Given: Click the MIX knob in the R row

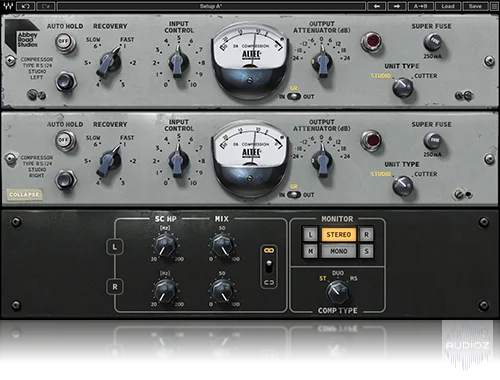Looking at the screenshot, I should pos(222,291).
